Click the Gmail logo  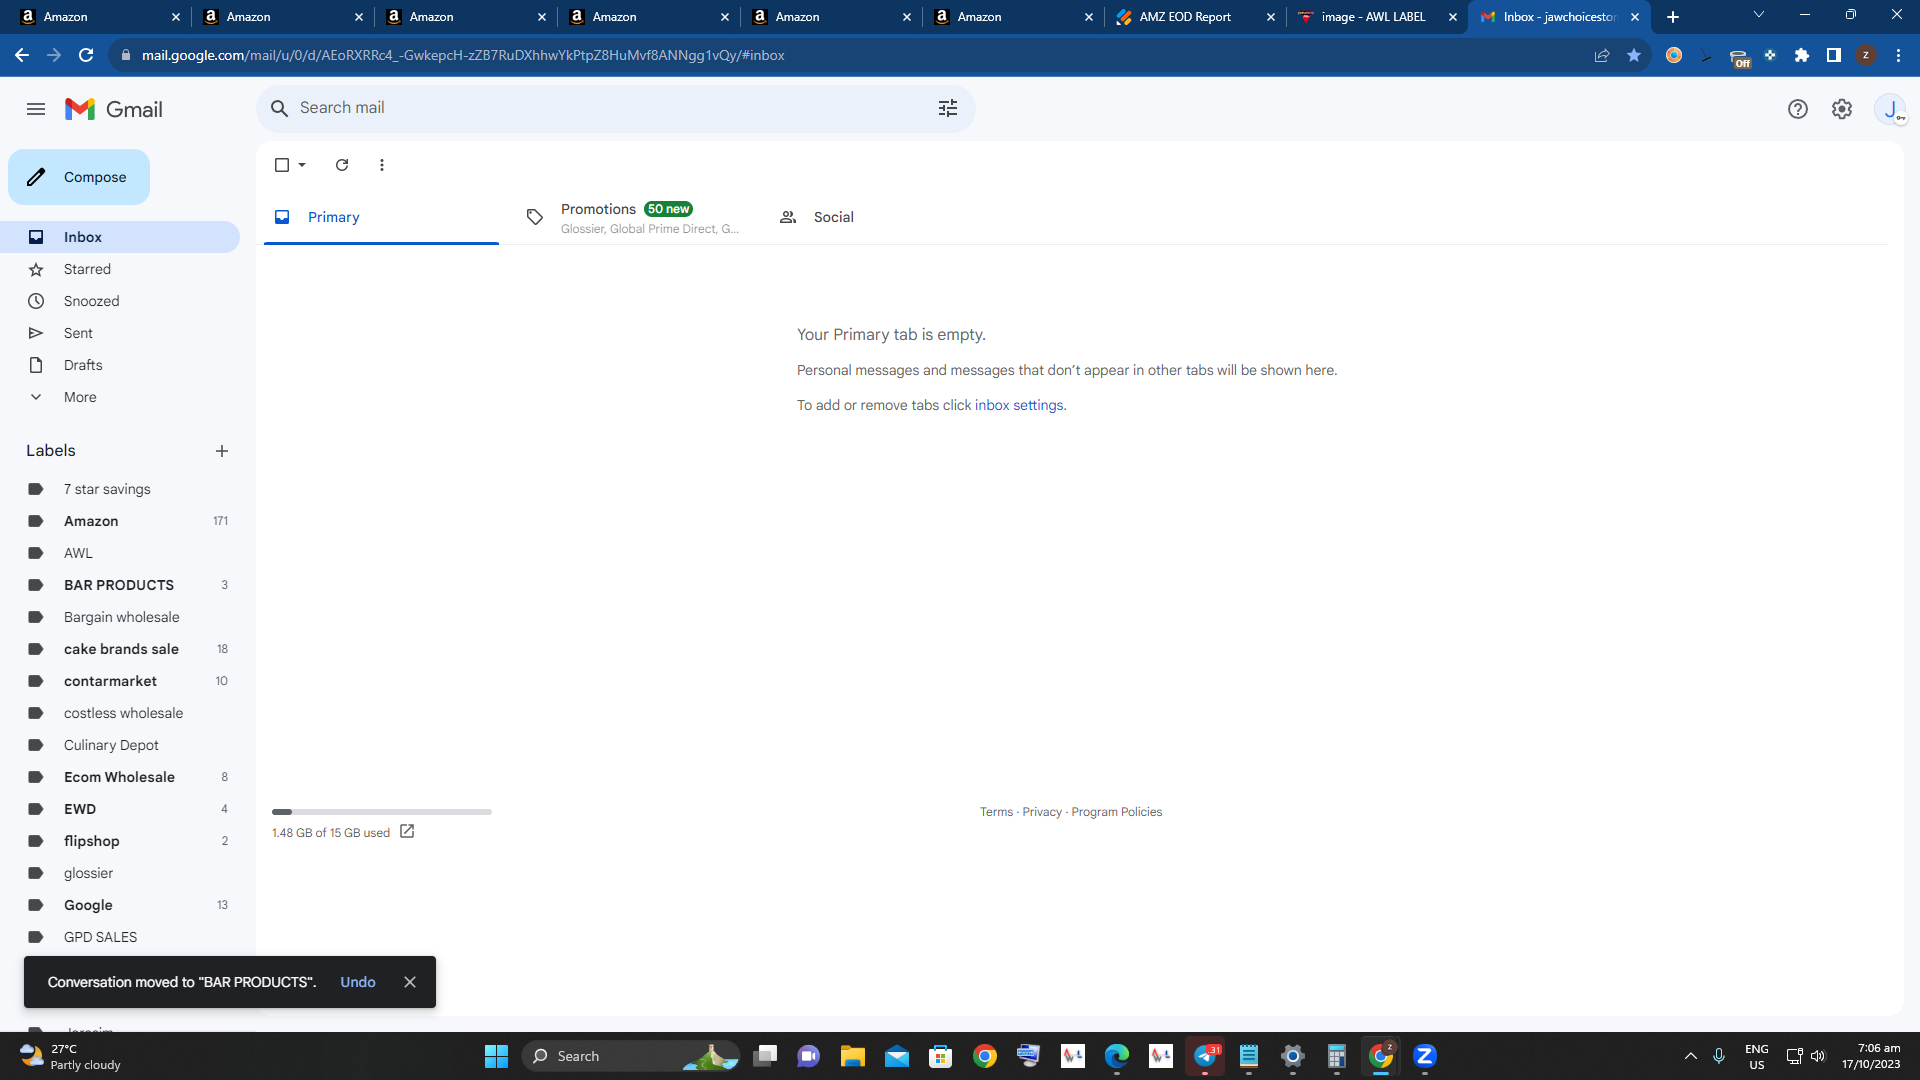[x=114, y=109]
